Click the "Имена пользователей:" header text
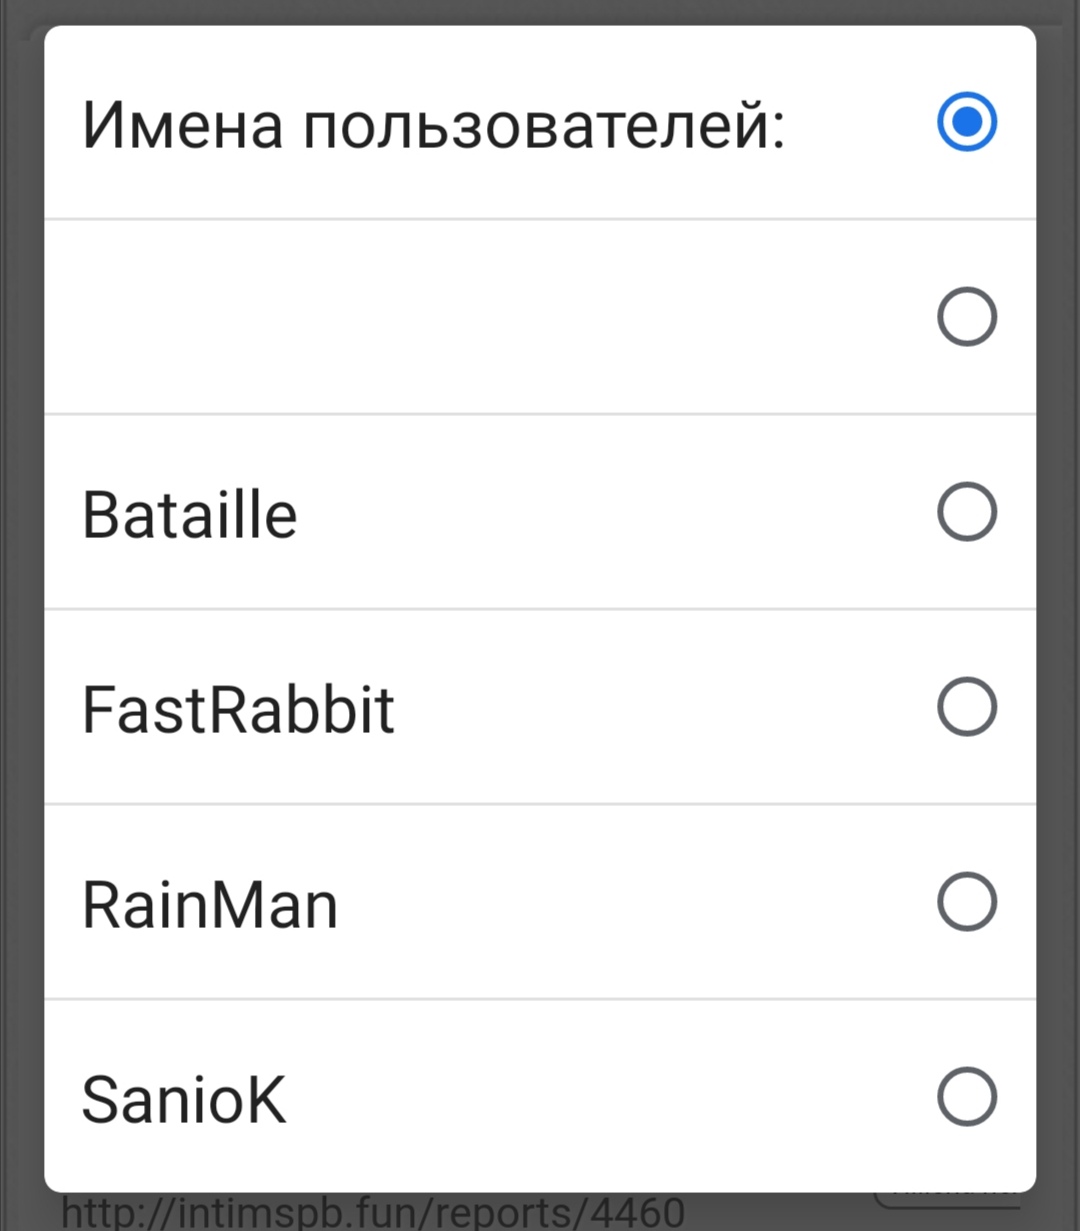 click(x=433, y=125)
